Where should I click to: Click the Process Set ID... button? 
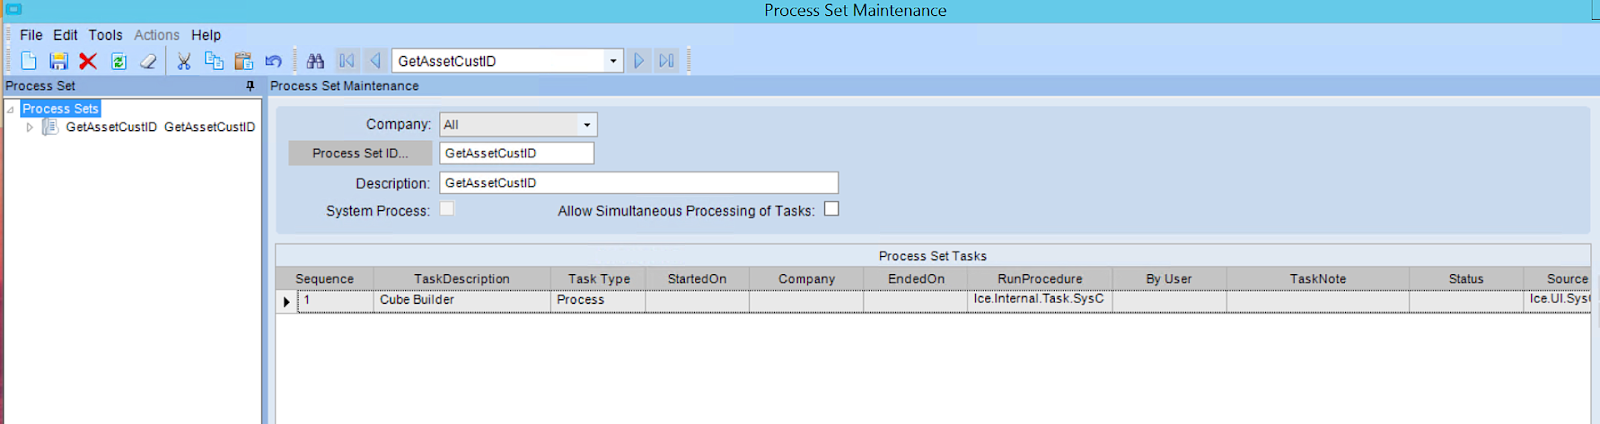click(x=360, y=153)
